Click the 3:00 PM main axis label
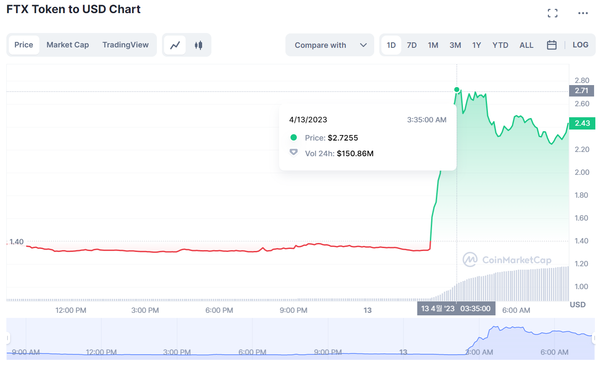The width and height of the screenshot is (600, 367). pyautogui.click(x=145, y=310)
